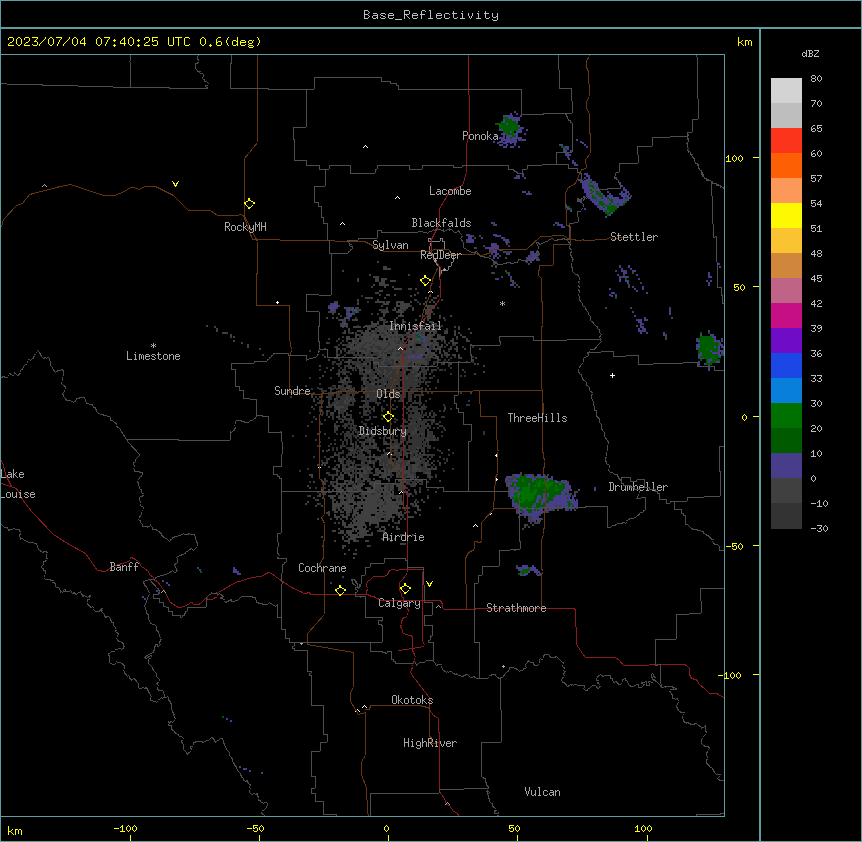This screenshot has width=862, height=842.
Task: Click the -100 tick label on the y-axis
Action: point(731,675)
